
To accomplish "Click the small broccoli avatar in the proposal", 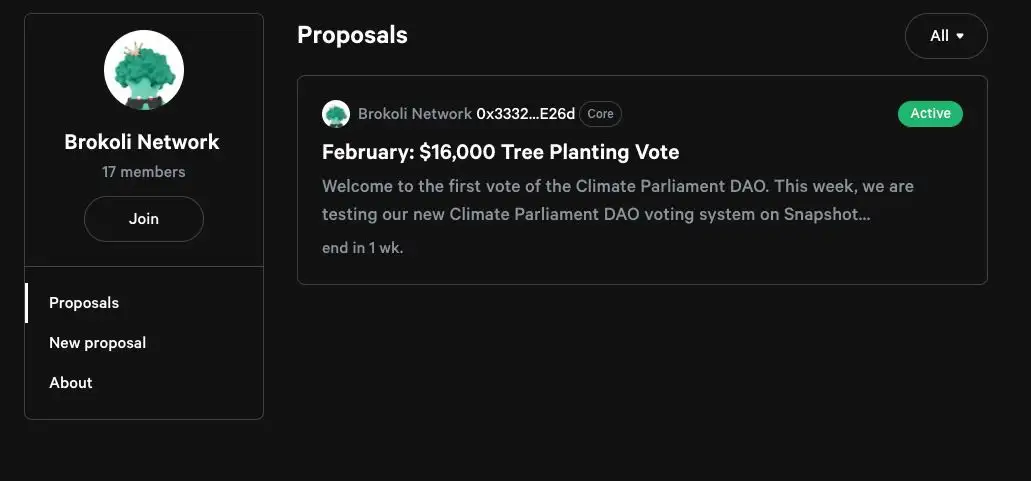I will pos(335,114).
